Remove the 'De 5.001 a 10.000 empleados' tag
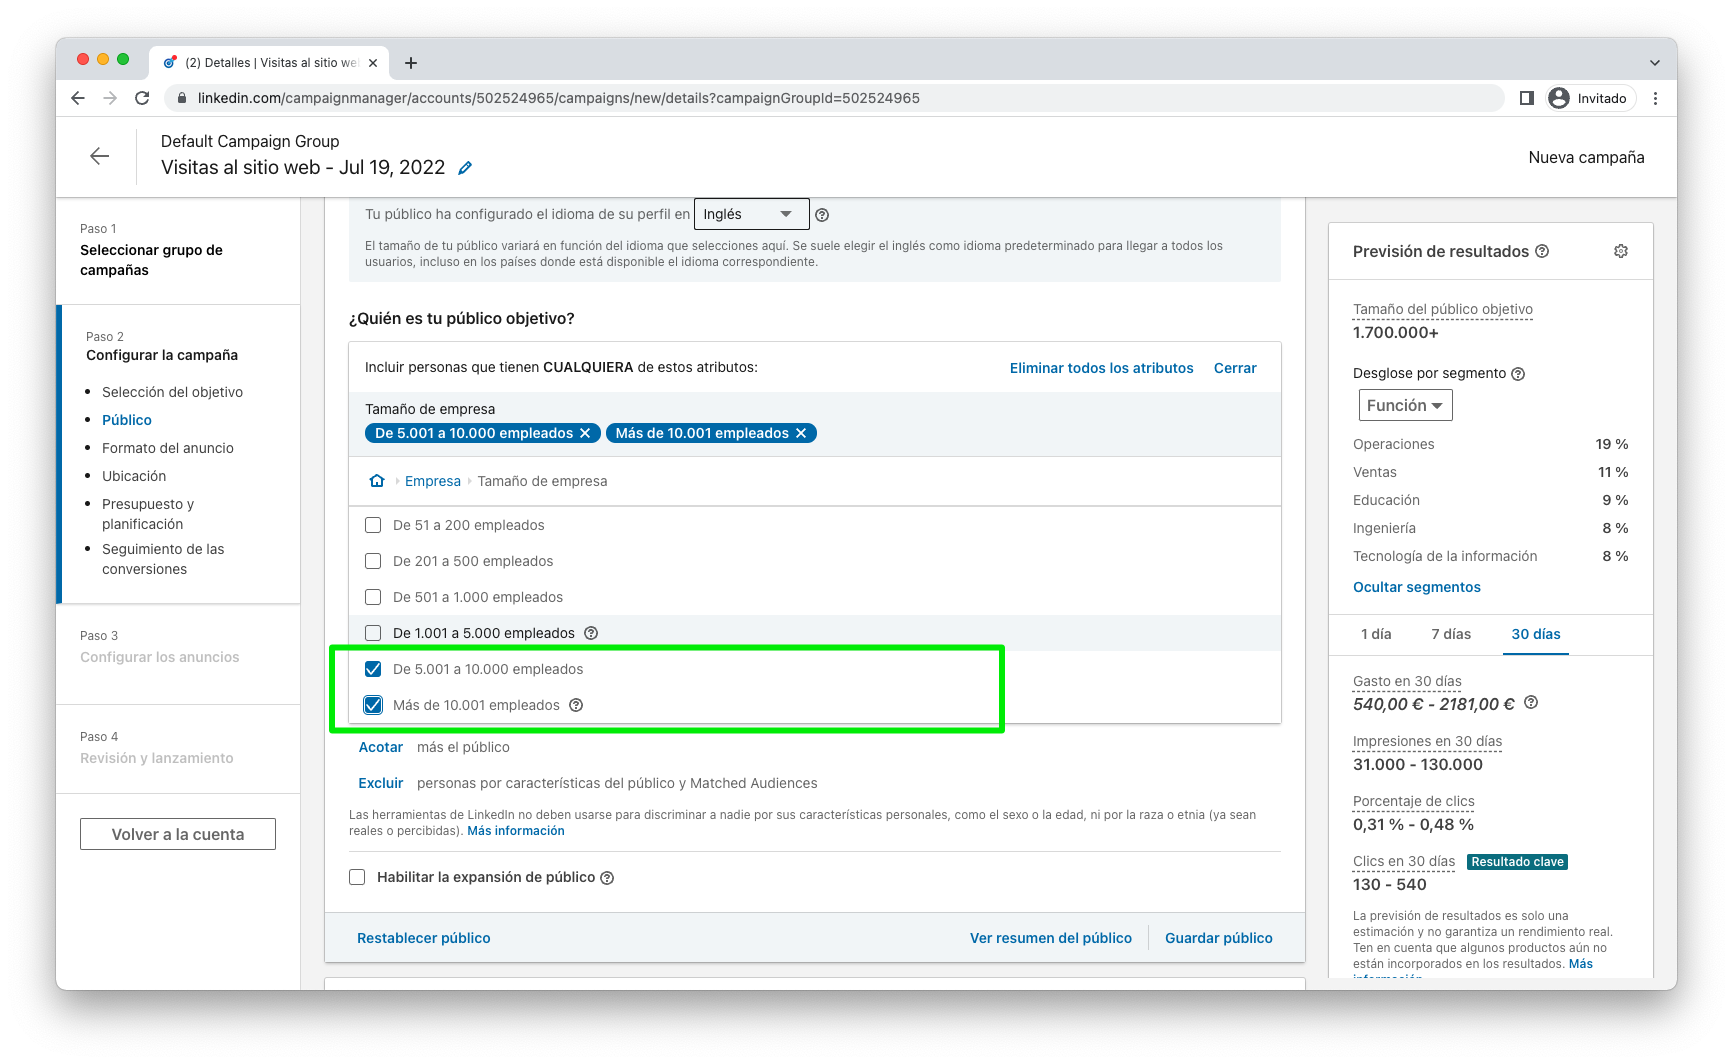Image resolution: width=1733 pixels, height=1064 pixels. click(x=585, y=433)
